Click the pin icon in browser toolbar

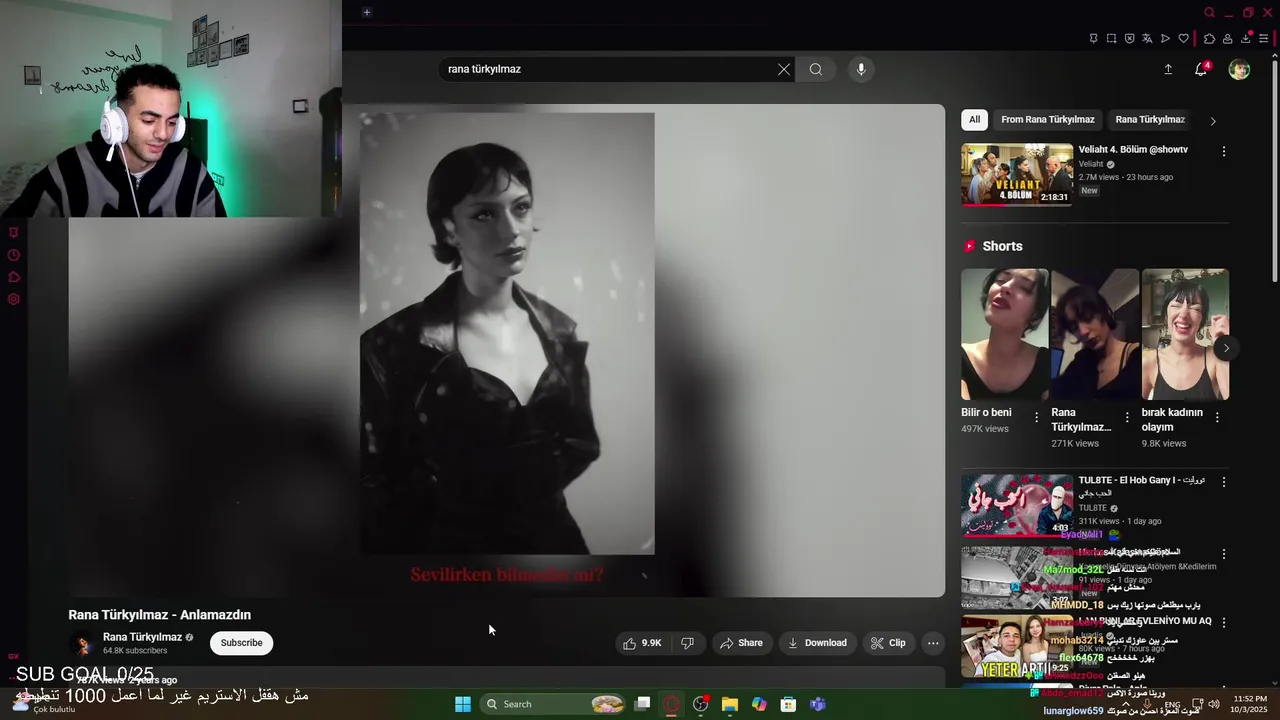pos(1093,39)
